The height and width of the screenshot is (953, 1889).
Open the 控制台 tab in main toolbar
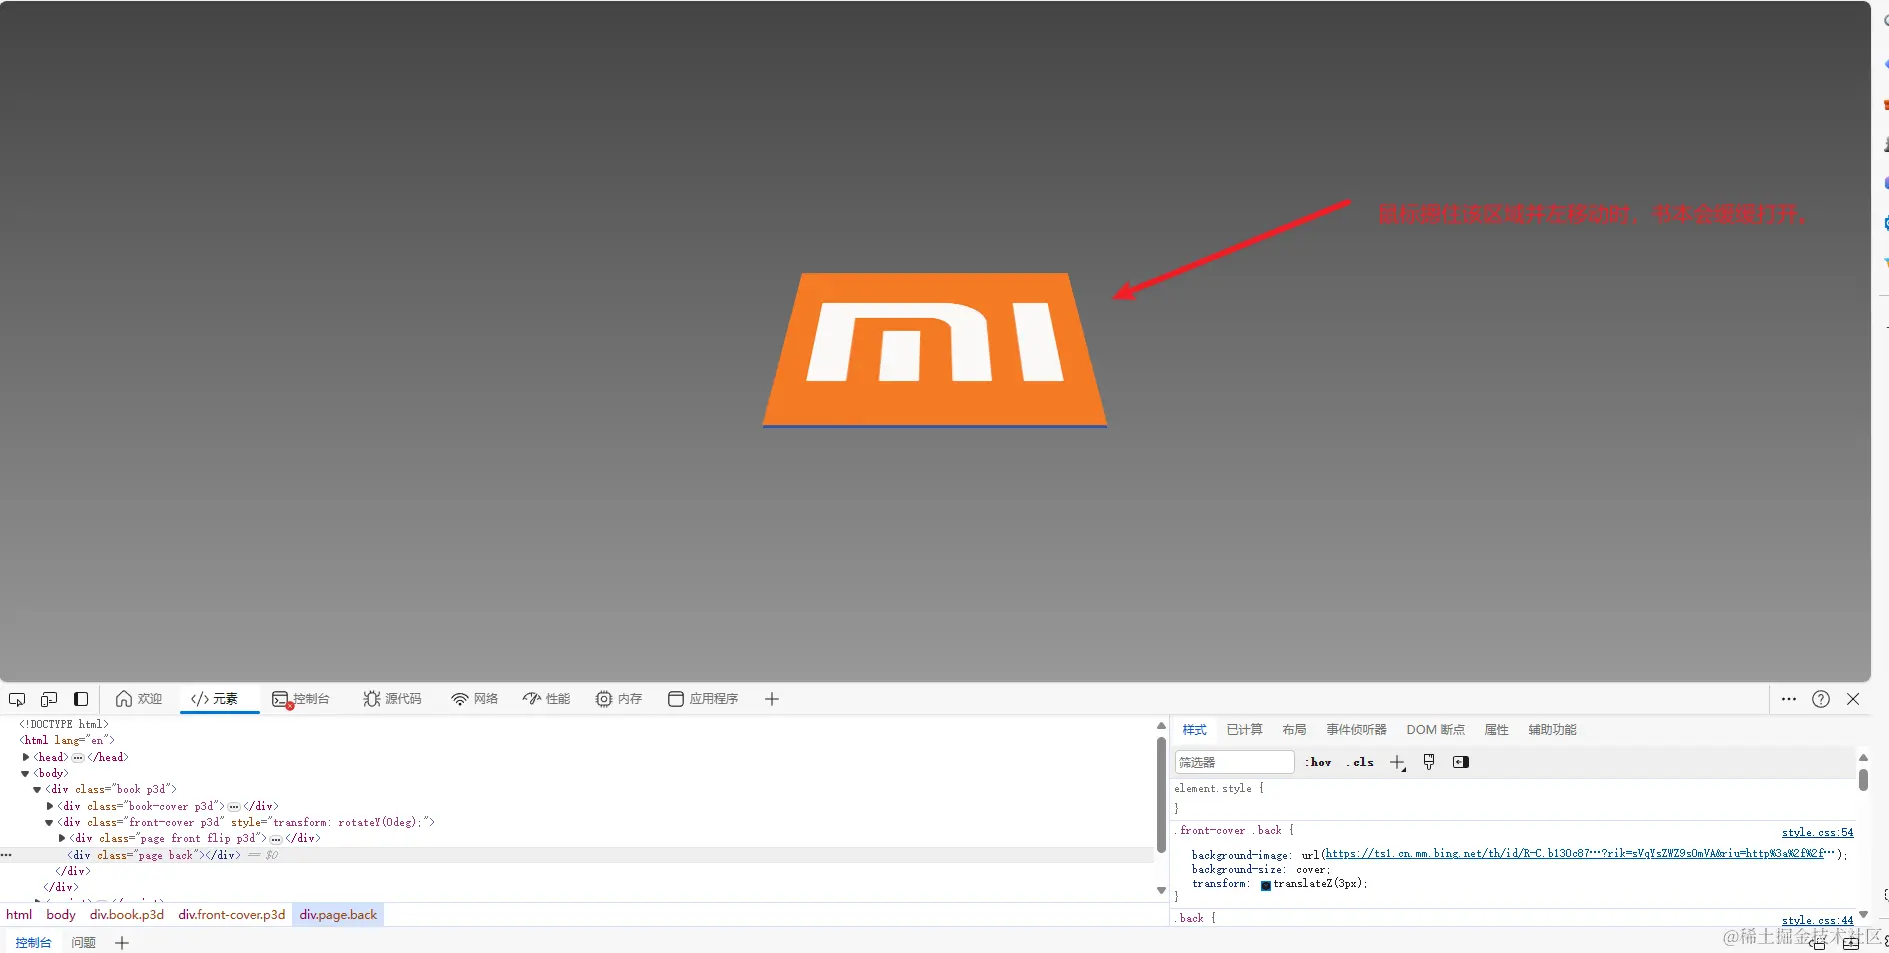[301, 699]
